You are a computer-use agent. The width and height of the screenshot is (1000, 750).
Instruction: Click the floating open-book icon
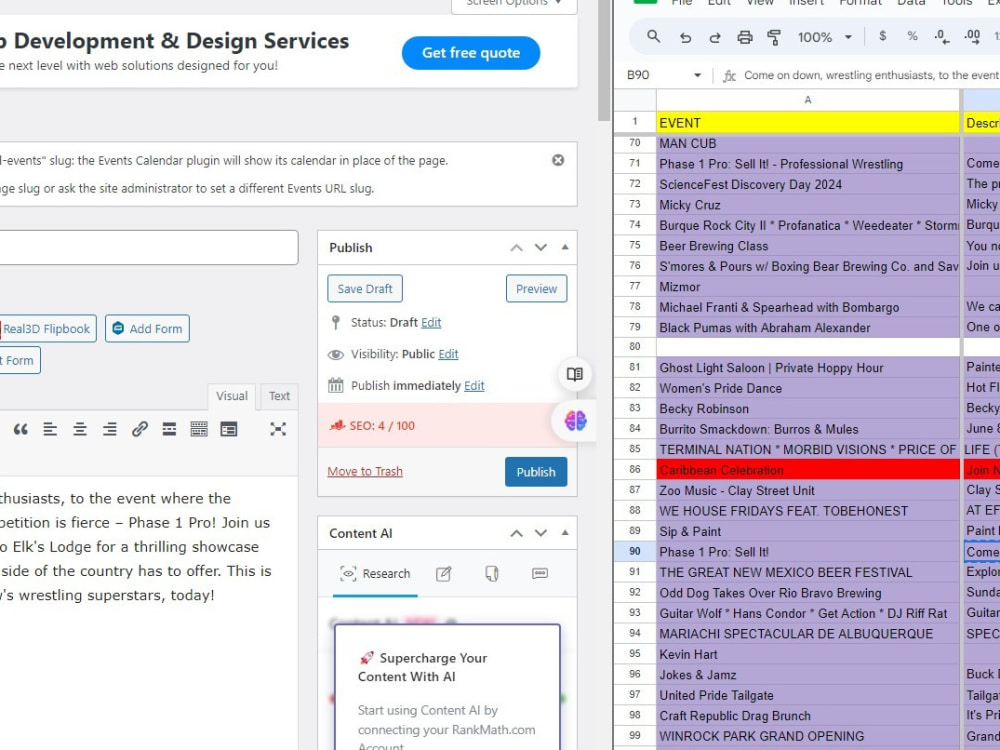pyautogui.click(x=575, y=374)
